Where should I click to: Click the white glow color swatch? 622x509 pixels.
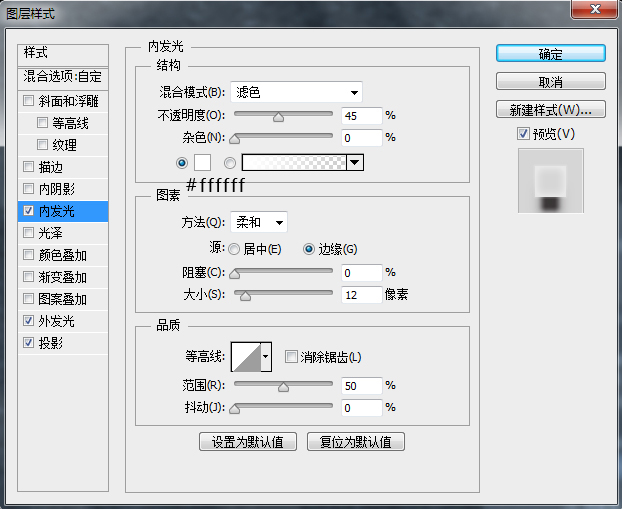[202, 163]
